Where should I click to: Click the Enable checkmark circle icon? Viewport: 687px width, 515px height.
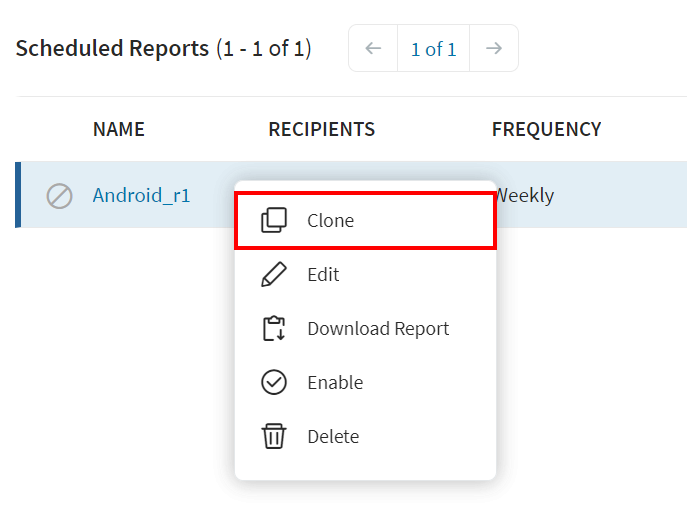point(273,383)
